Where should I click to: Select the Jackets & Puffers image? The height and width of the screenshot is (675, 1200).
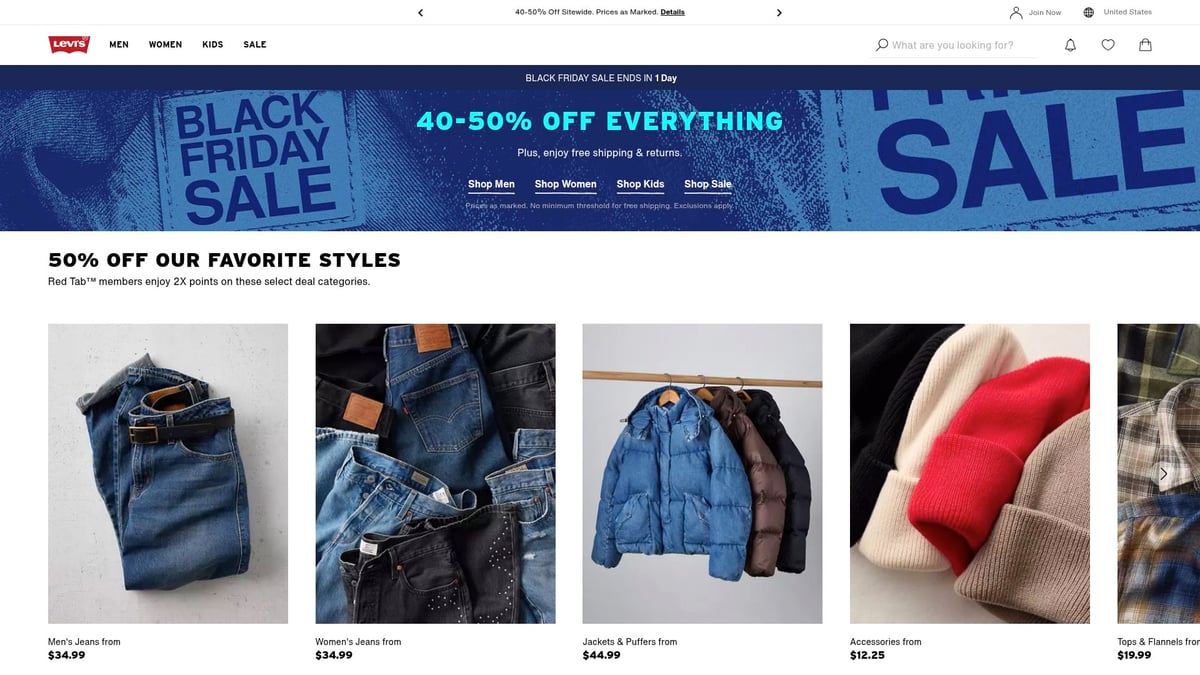pos(702,474)
